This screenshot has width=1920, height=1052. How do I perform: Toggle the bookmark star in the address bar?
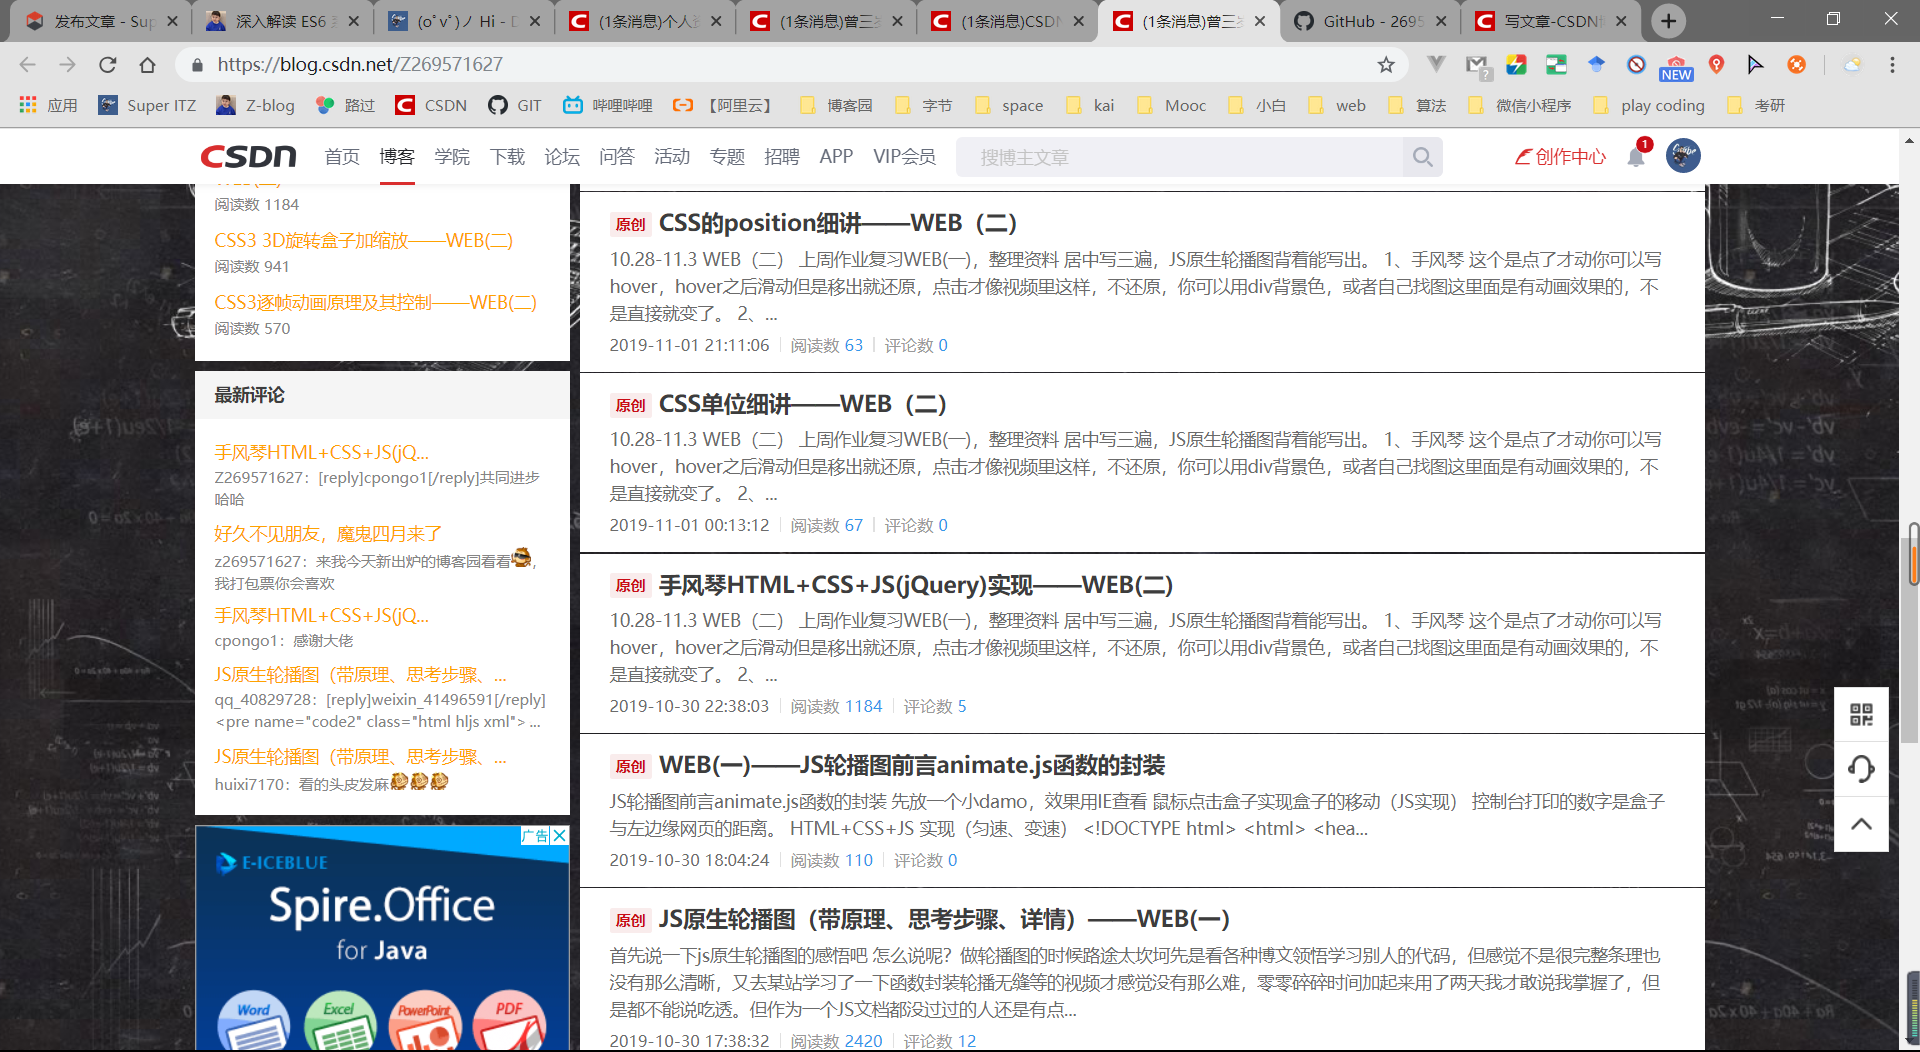(x=1386, y=64)
